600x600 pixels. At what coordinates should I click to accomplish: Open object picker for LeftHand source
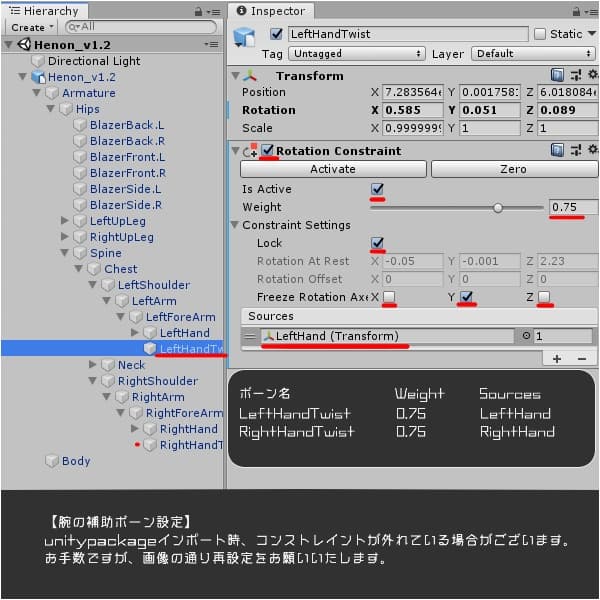(526, 336)
